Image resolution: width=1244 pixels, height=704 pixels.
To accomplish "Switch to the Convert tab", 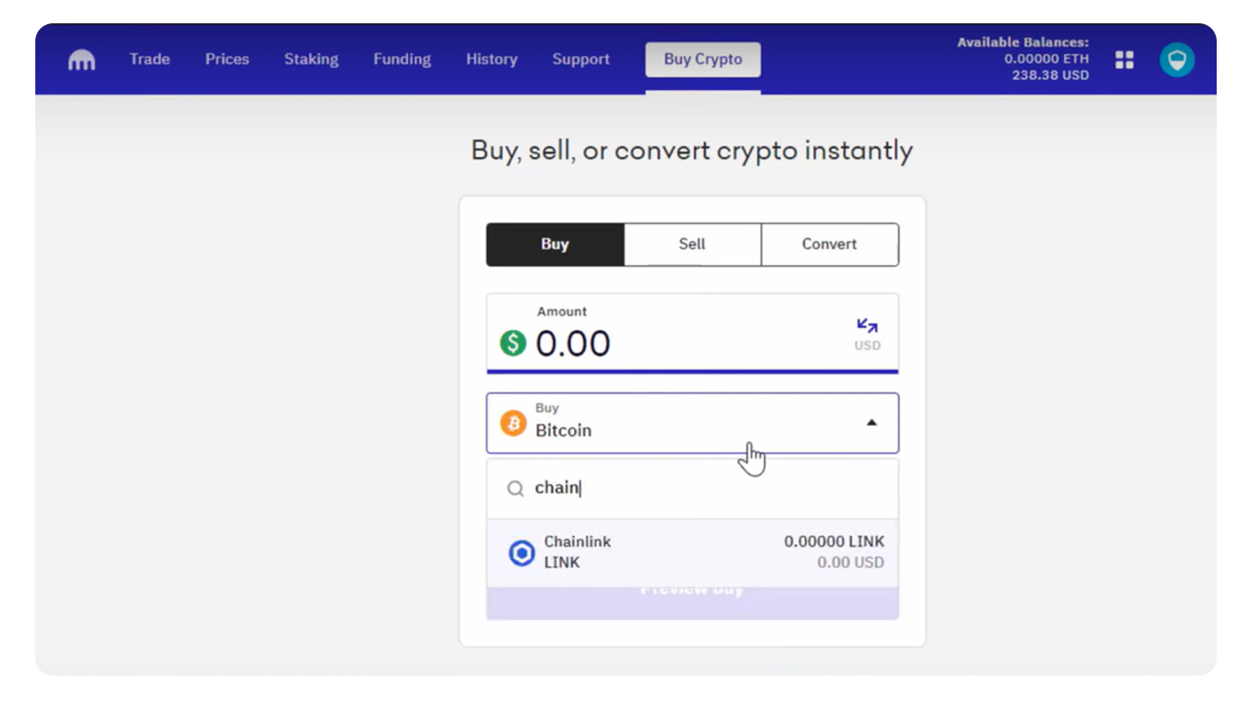I will [x=830, y=244].
